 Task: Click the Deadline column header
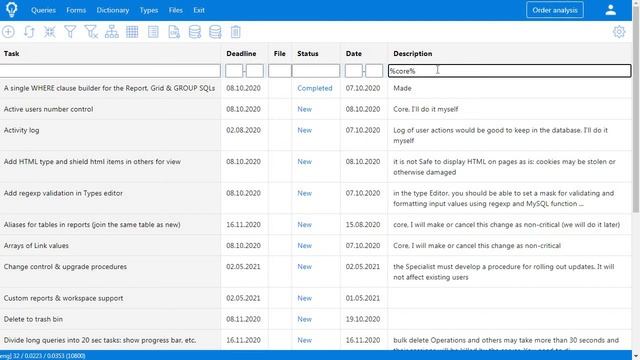[241, 53]
